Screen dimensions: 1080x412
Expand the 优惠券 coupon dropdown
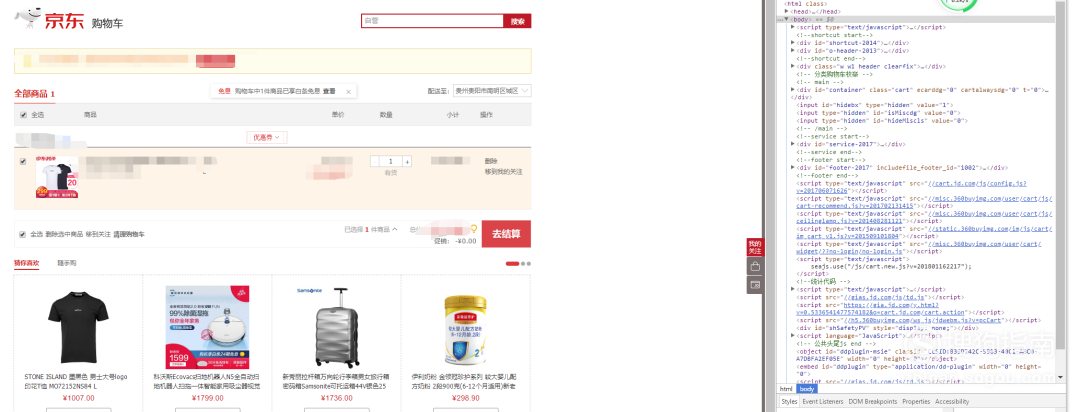267,137
